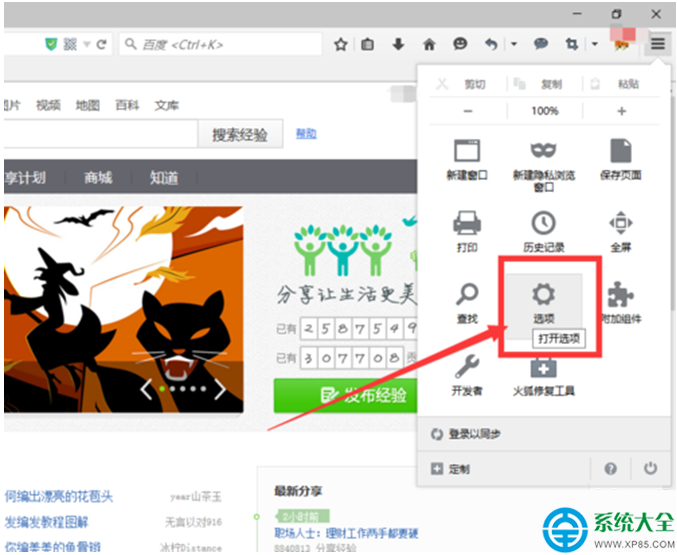The image size is (677, 555).
Task: Switch to 地图 tab
Action: point(88,105)
